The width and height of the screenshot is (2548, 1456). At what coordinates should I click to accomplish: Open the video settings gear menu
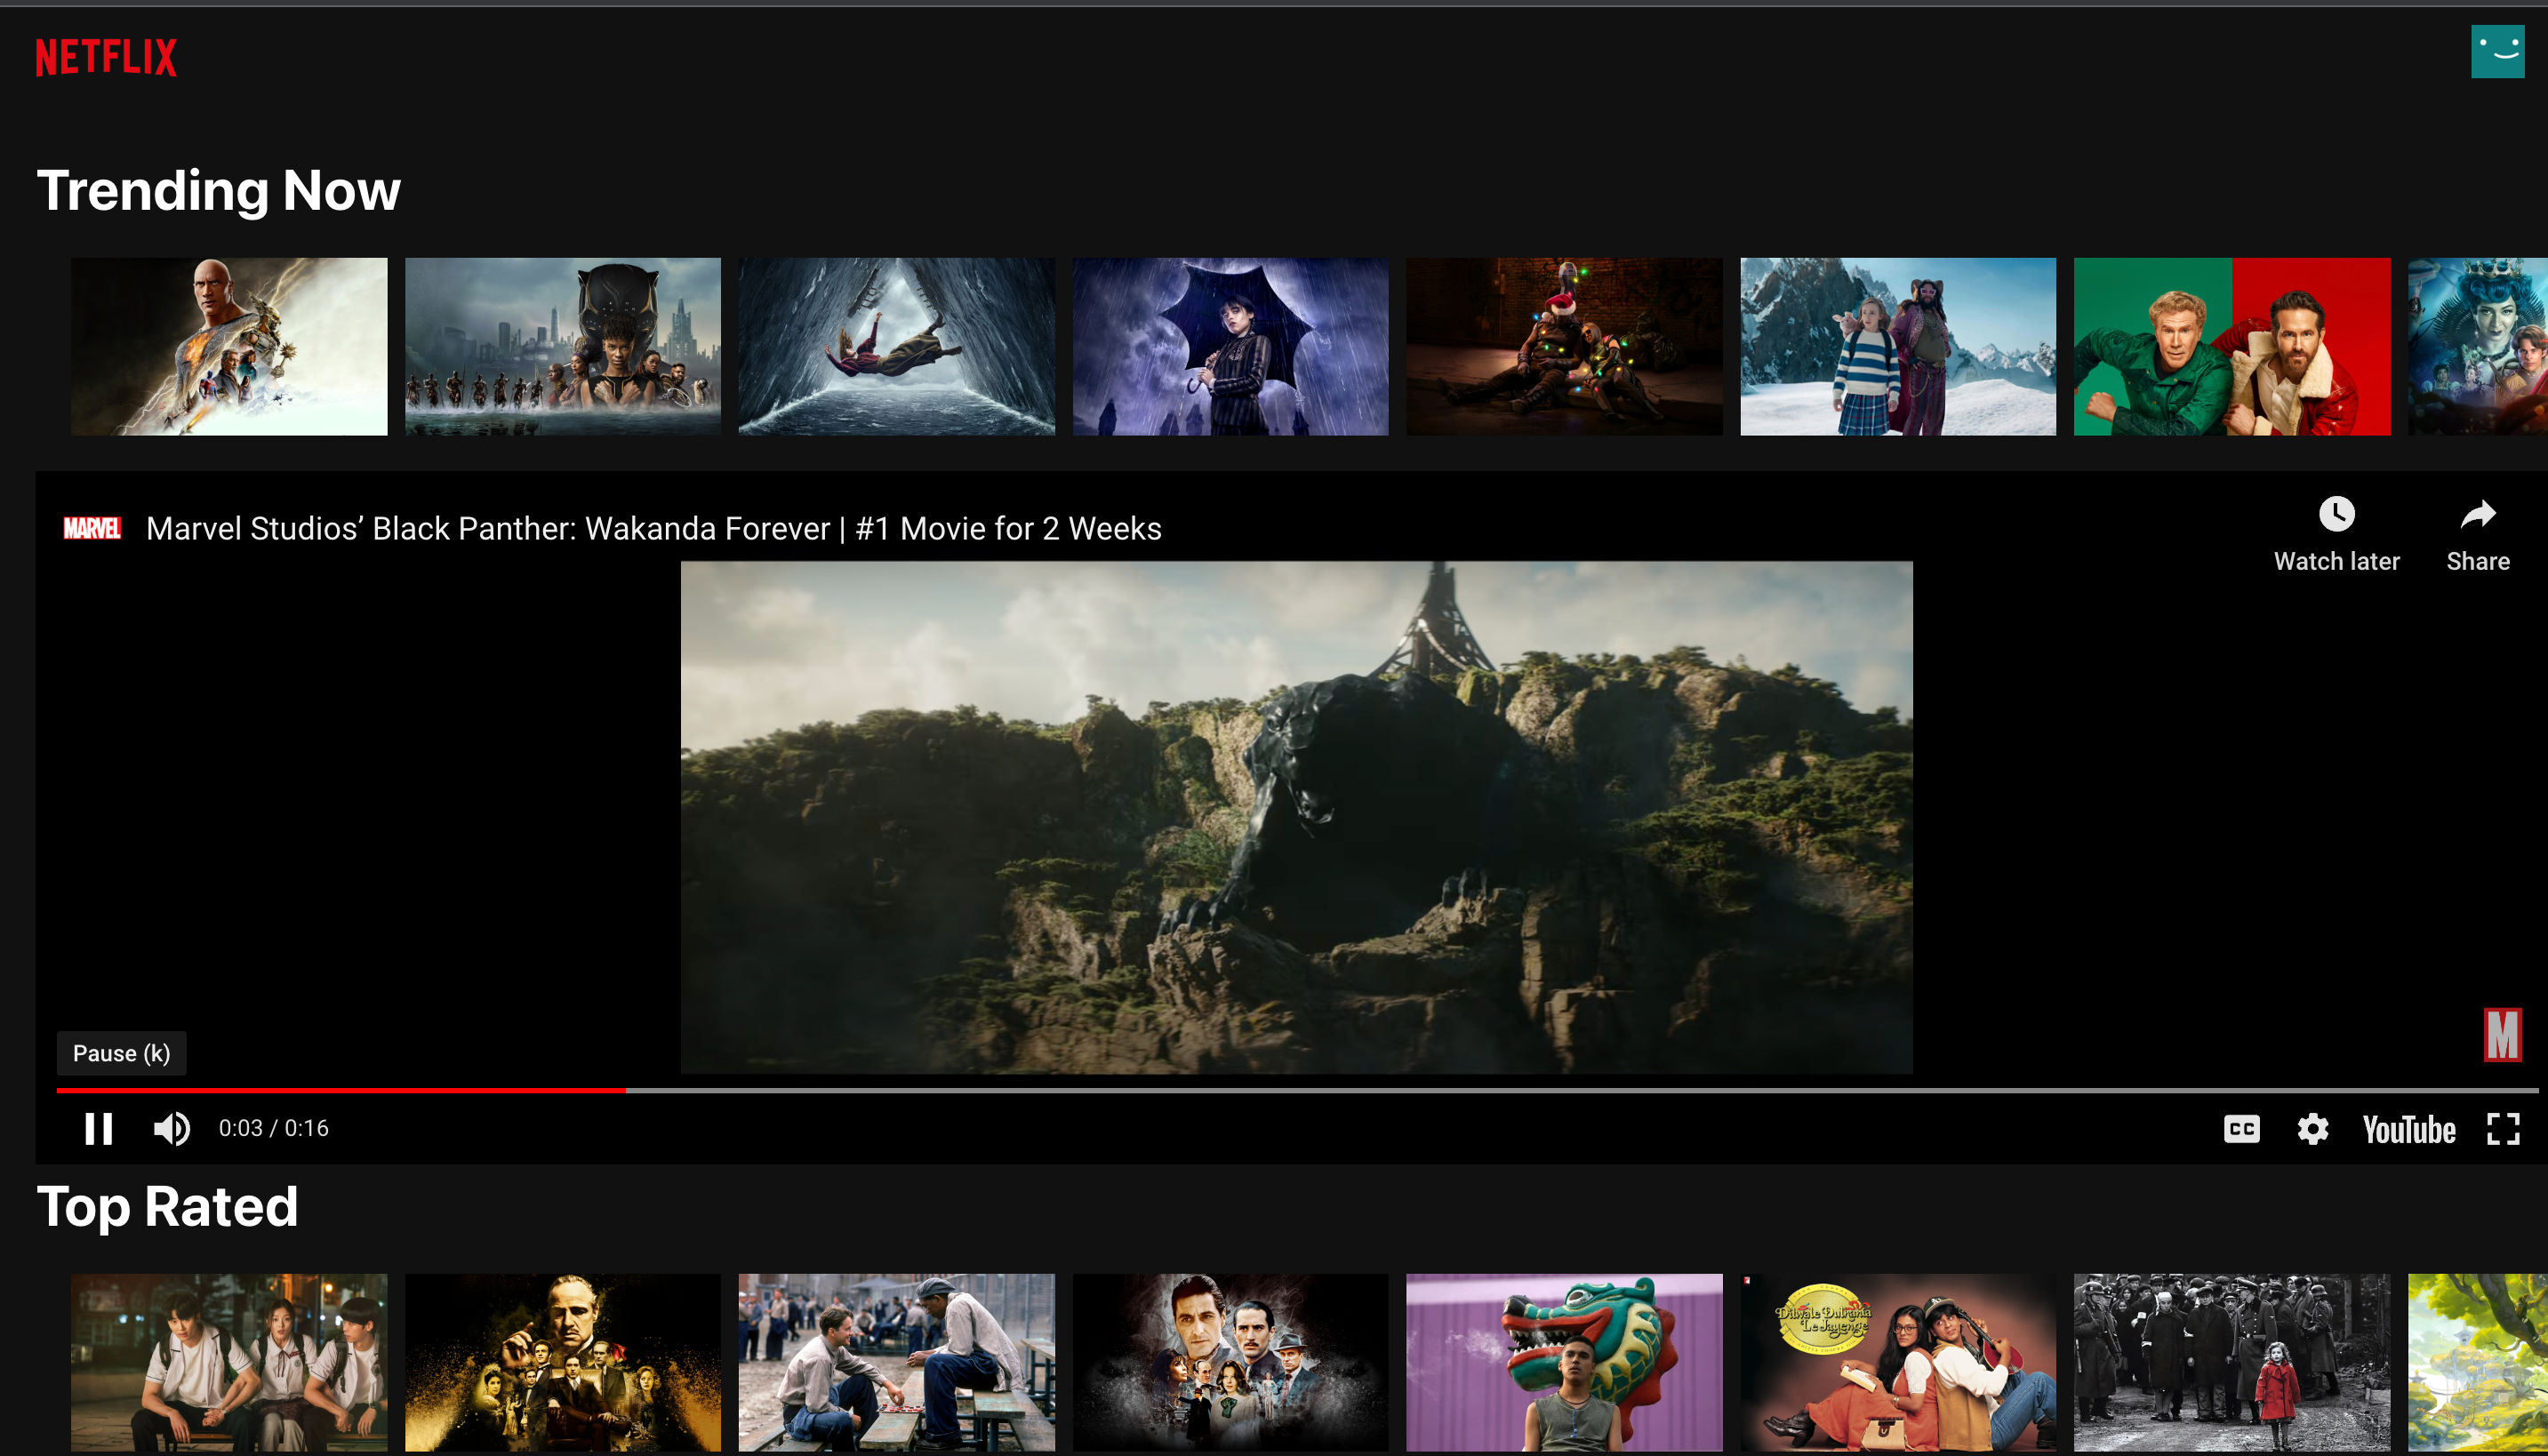click(2312, 1129)
